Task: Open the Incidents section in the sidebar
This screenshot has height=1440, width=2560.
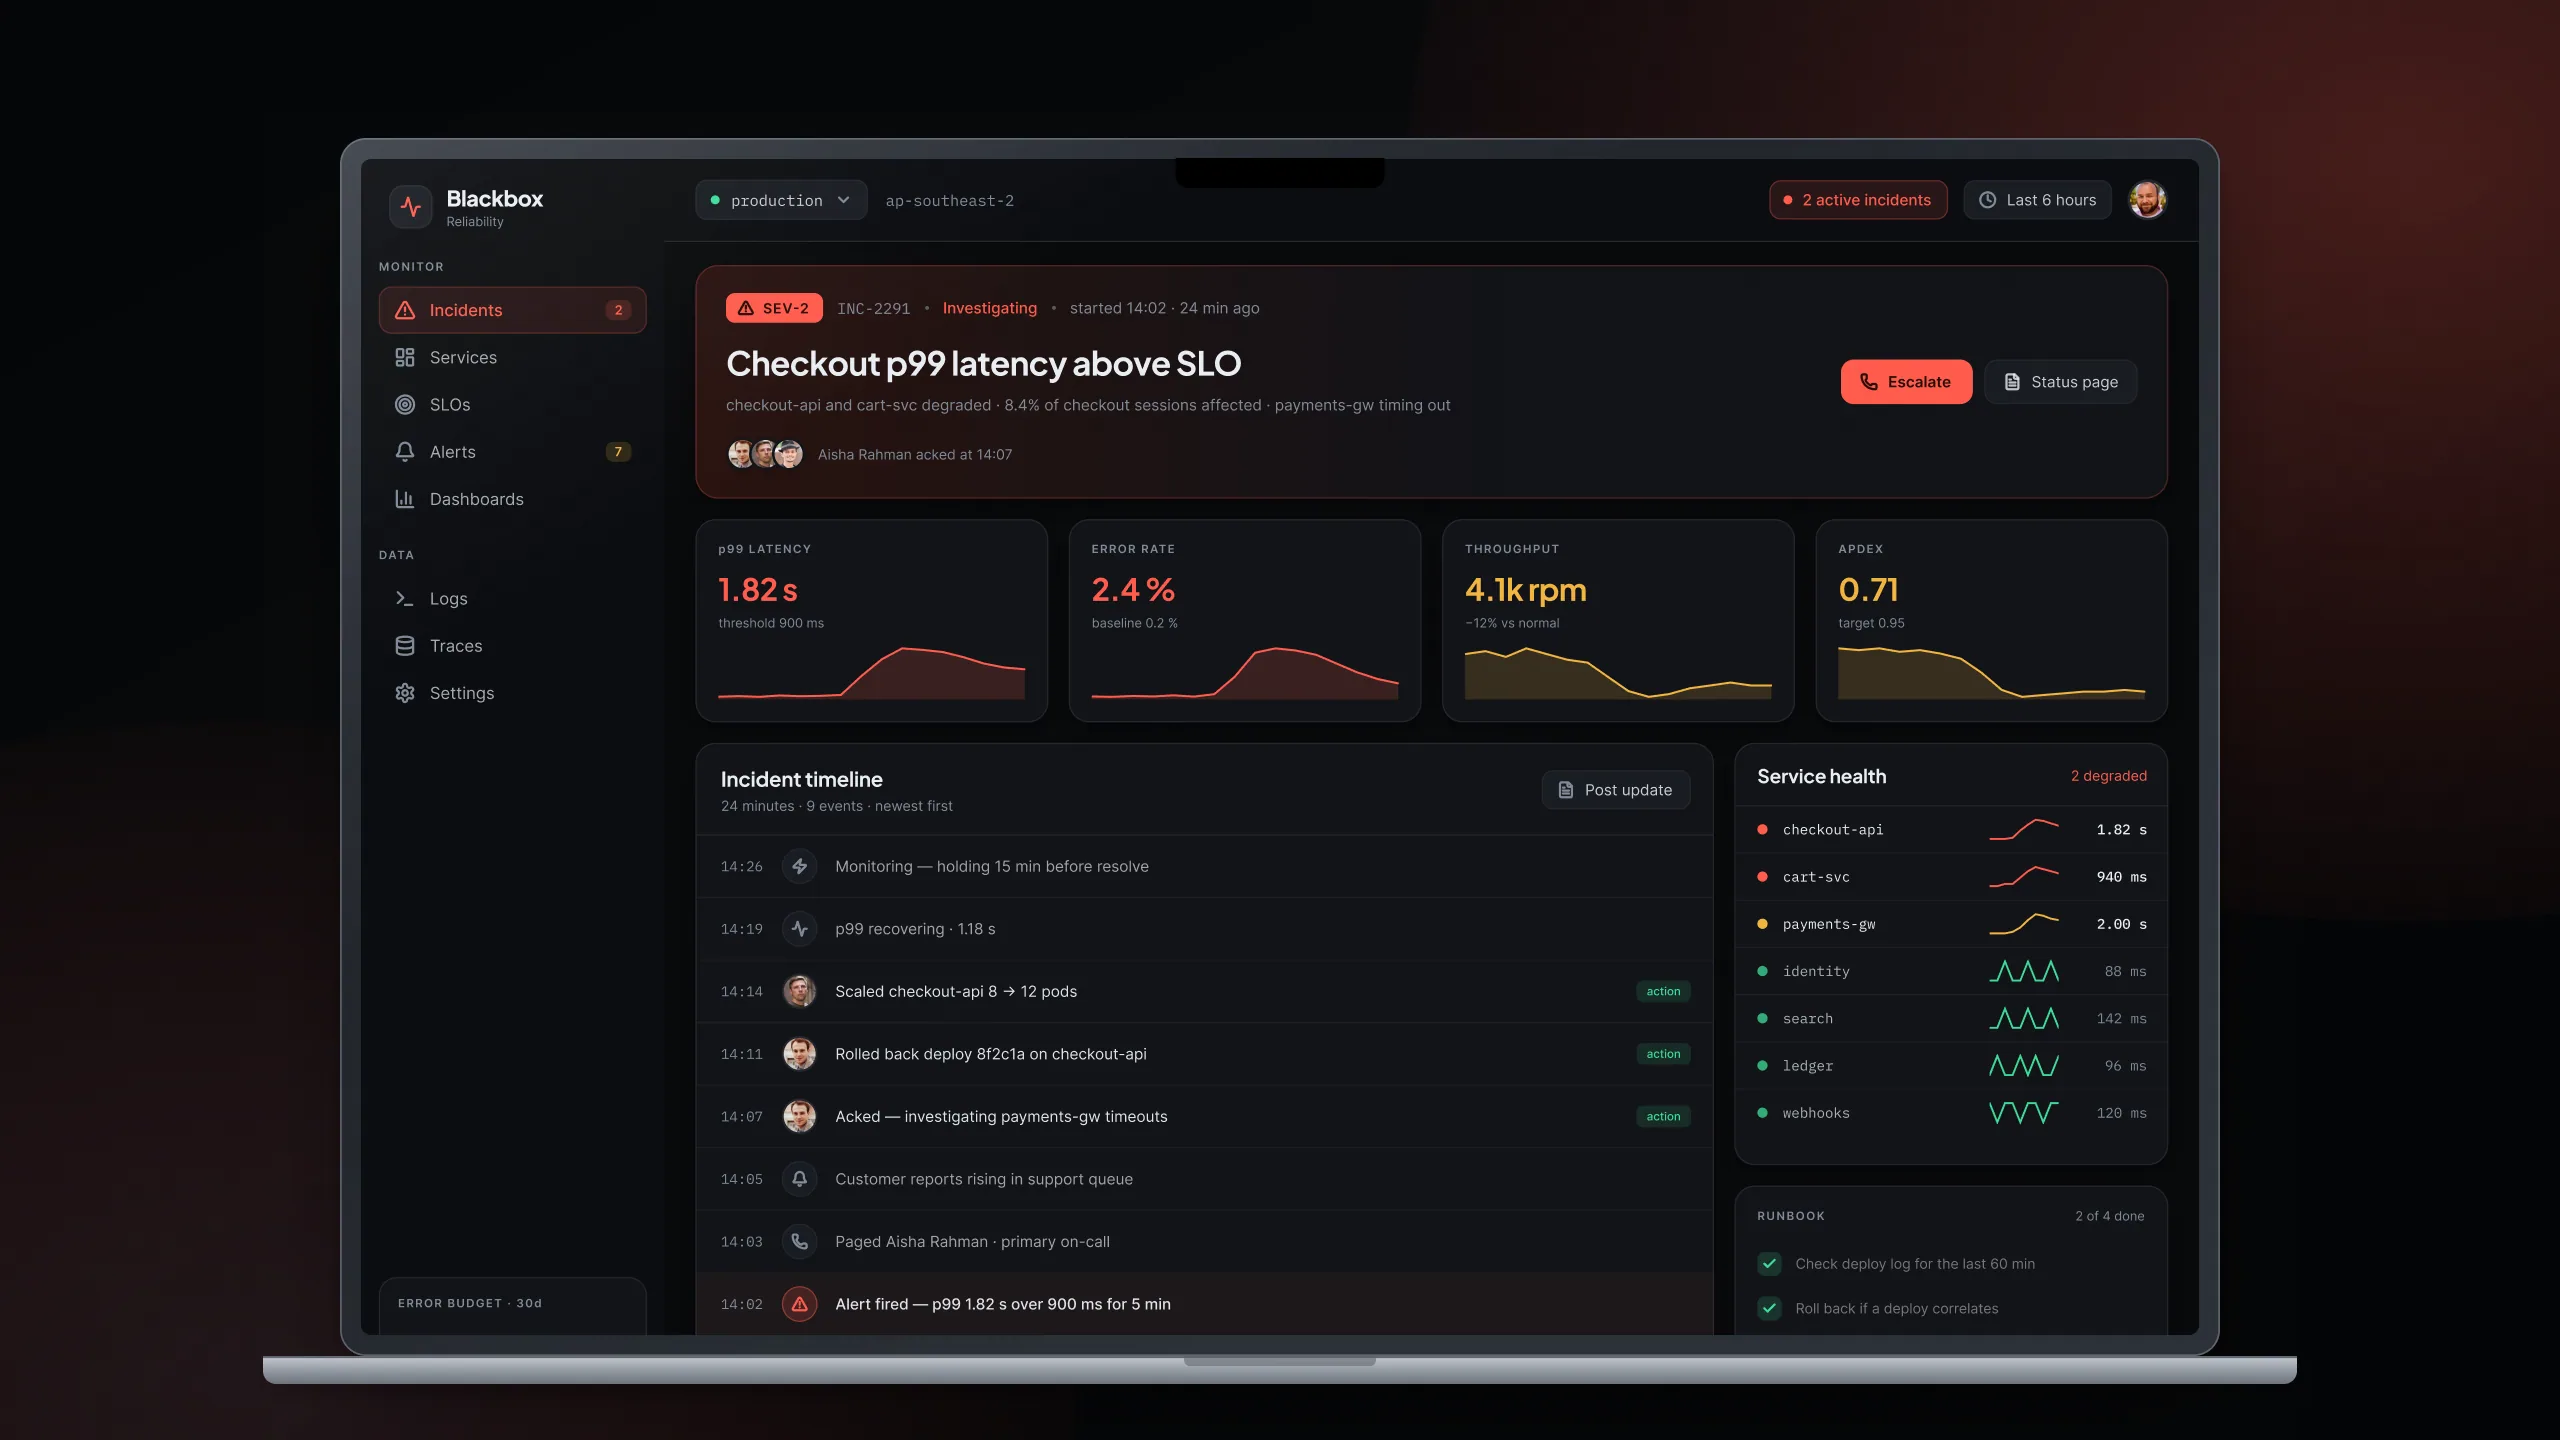Action: coord(512,310)
